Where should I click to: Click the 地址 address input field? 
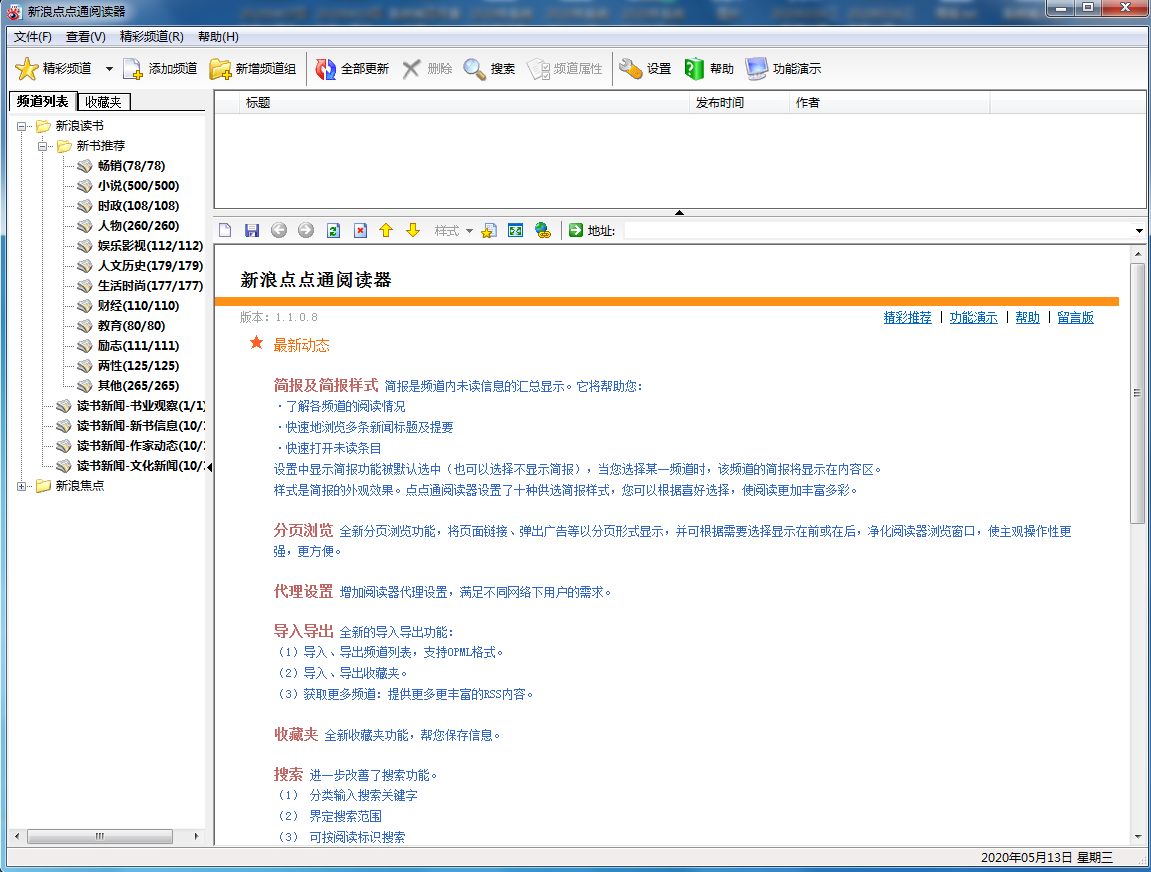tap(879, 230)
